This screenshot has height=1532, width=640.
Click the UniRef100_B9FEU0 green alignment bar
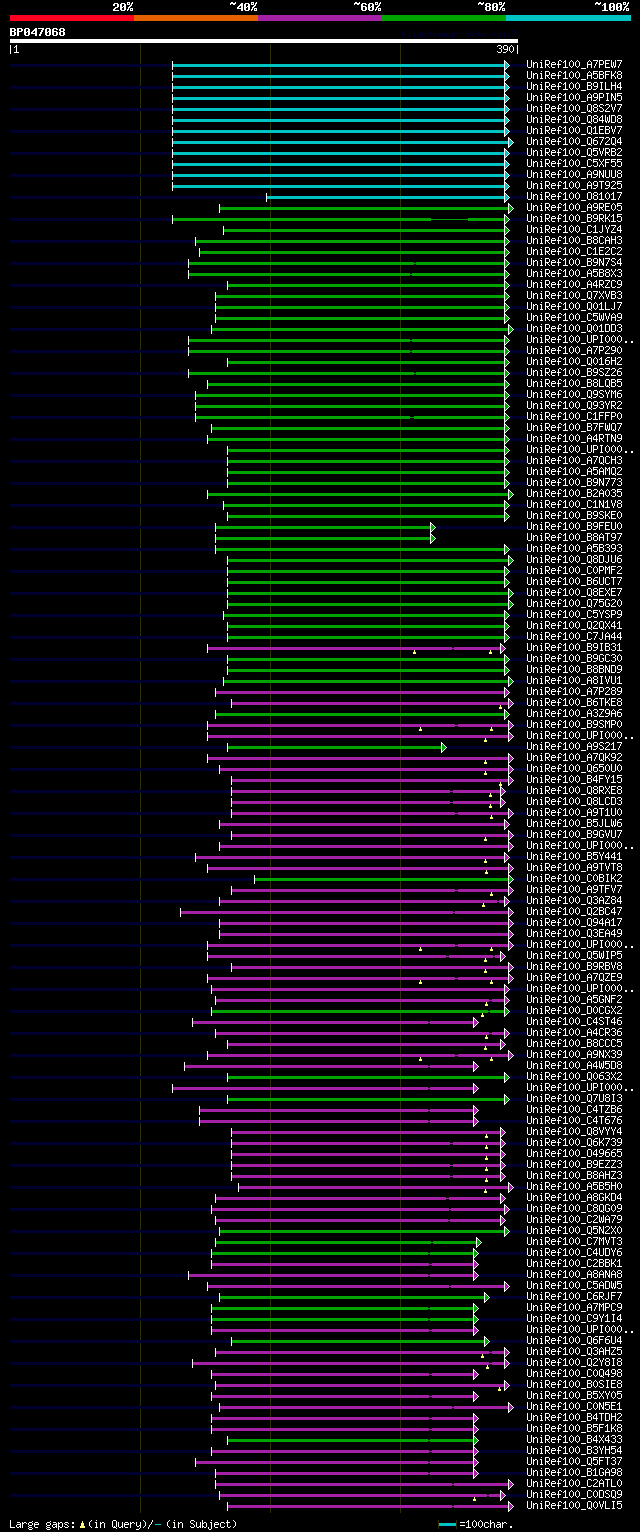point(325,526)
